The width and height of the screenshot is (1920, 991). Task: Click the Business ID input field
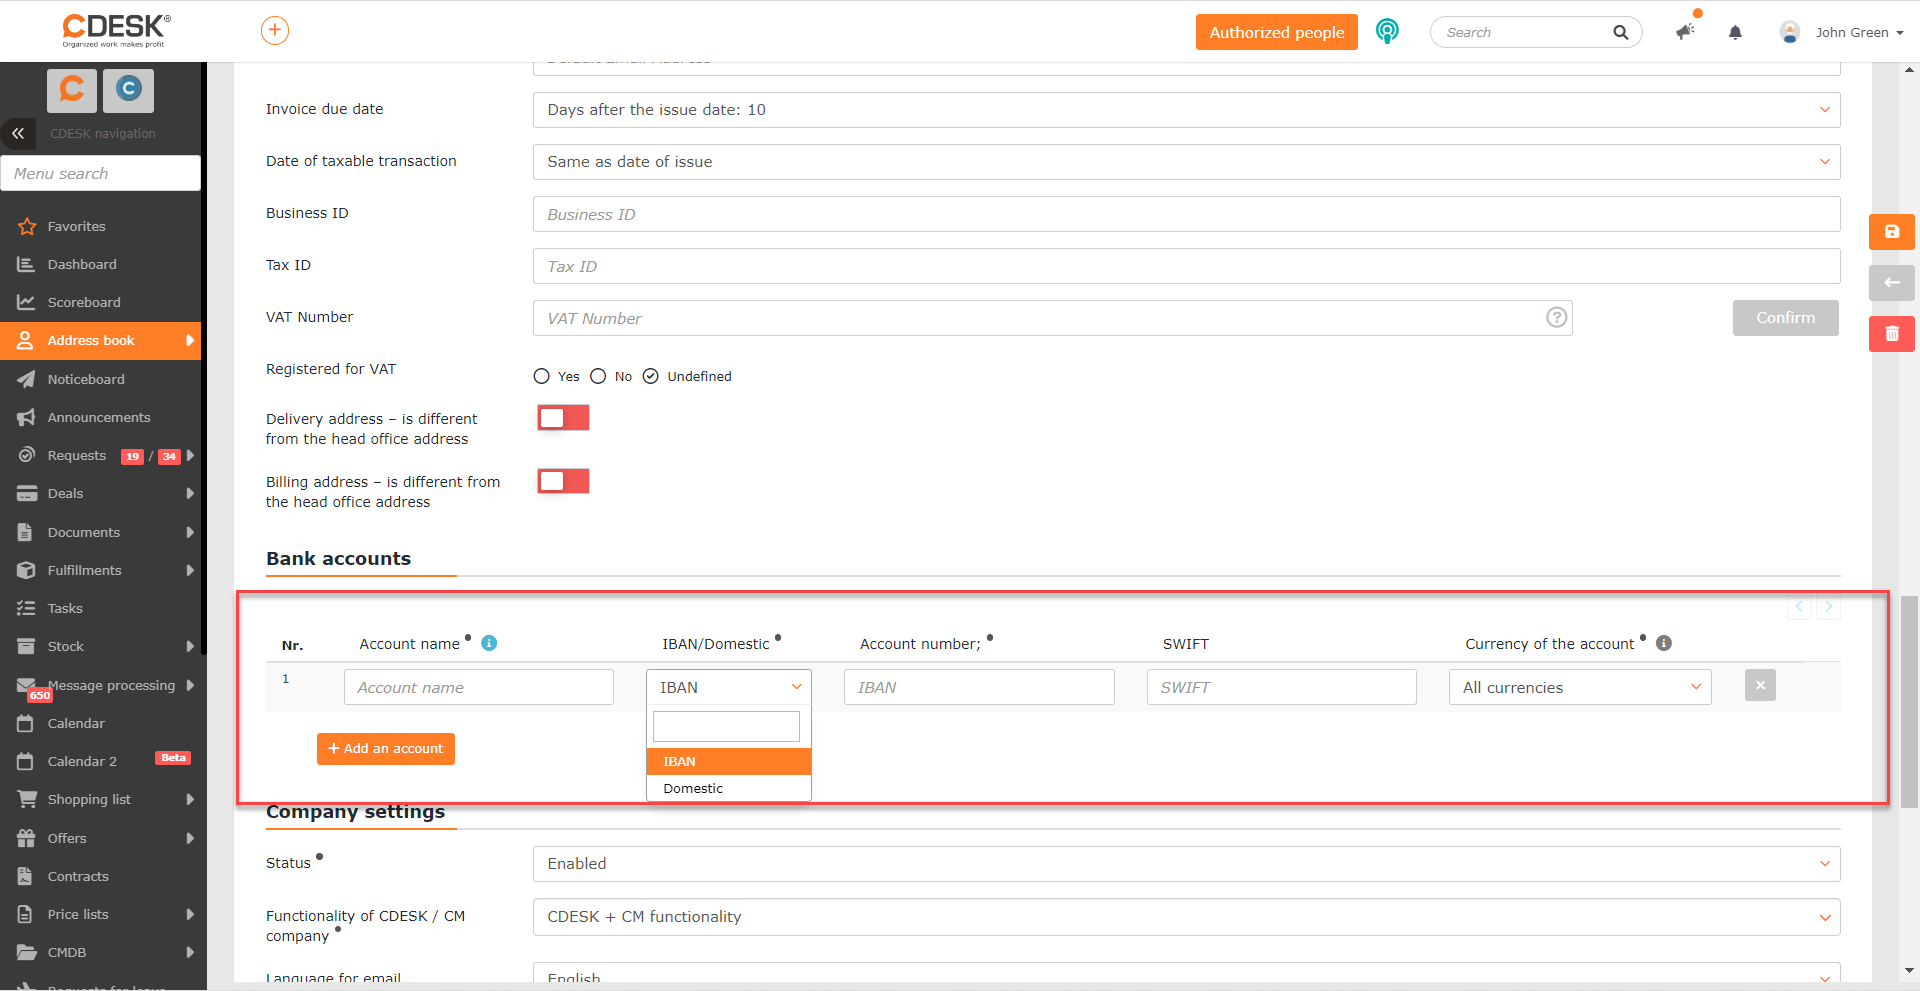point(1186,214)
